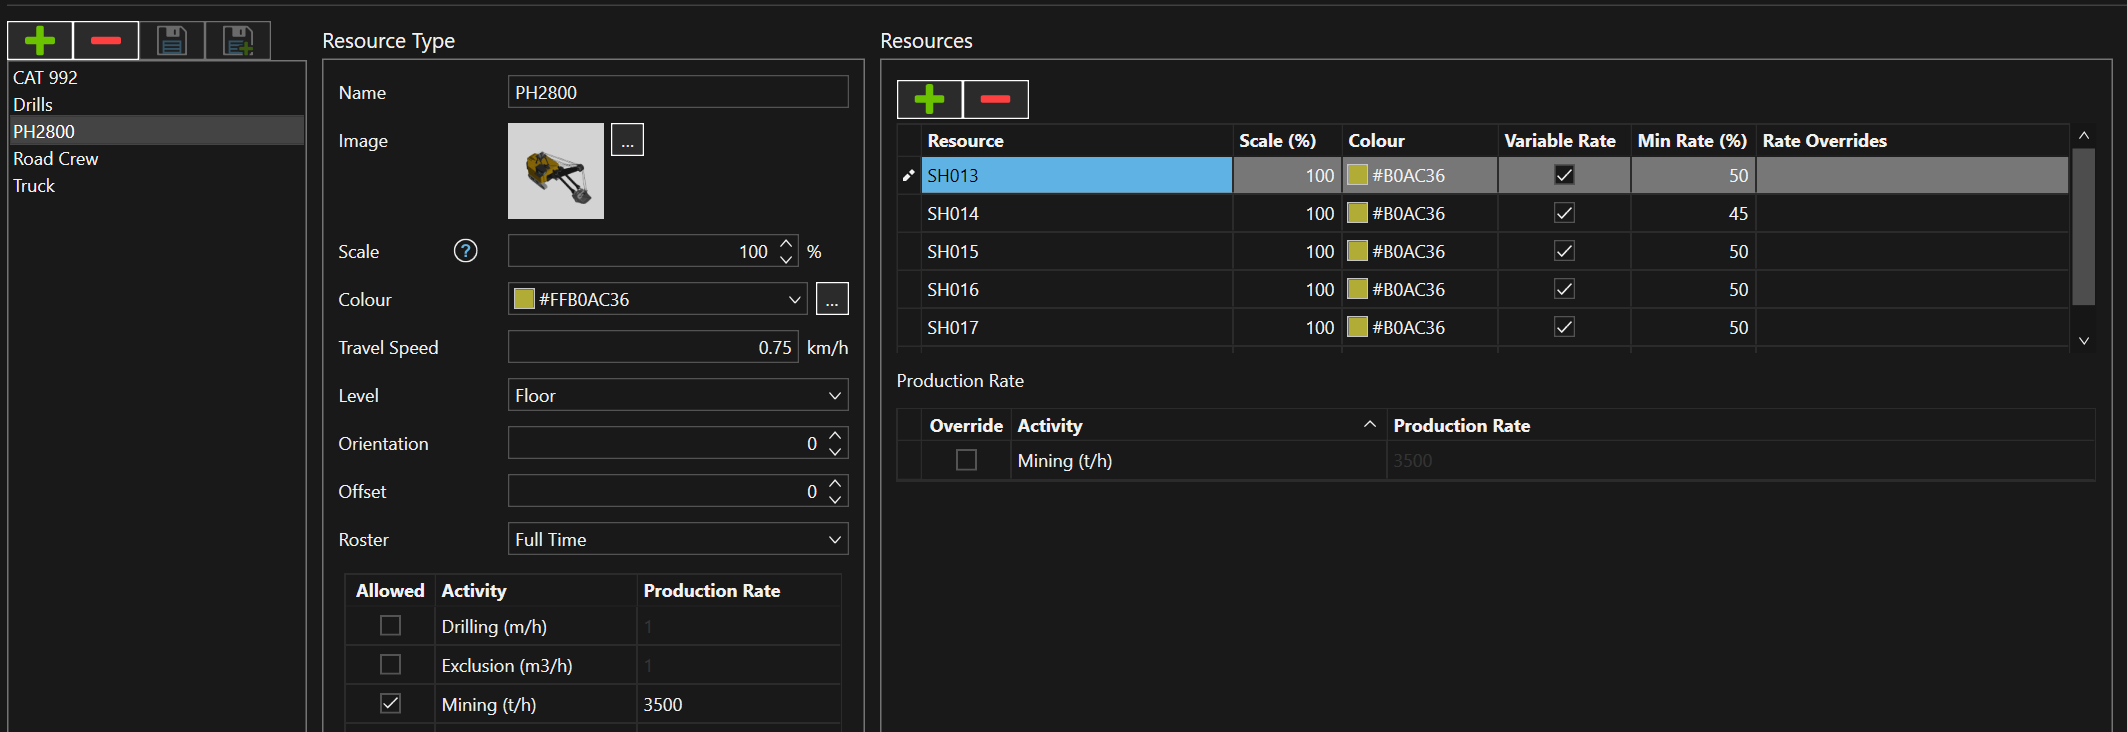Remove resource using red minus in Resources
The image size is (2127, 732).
[995, 99]
